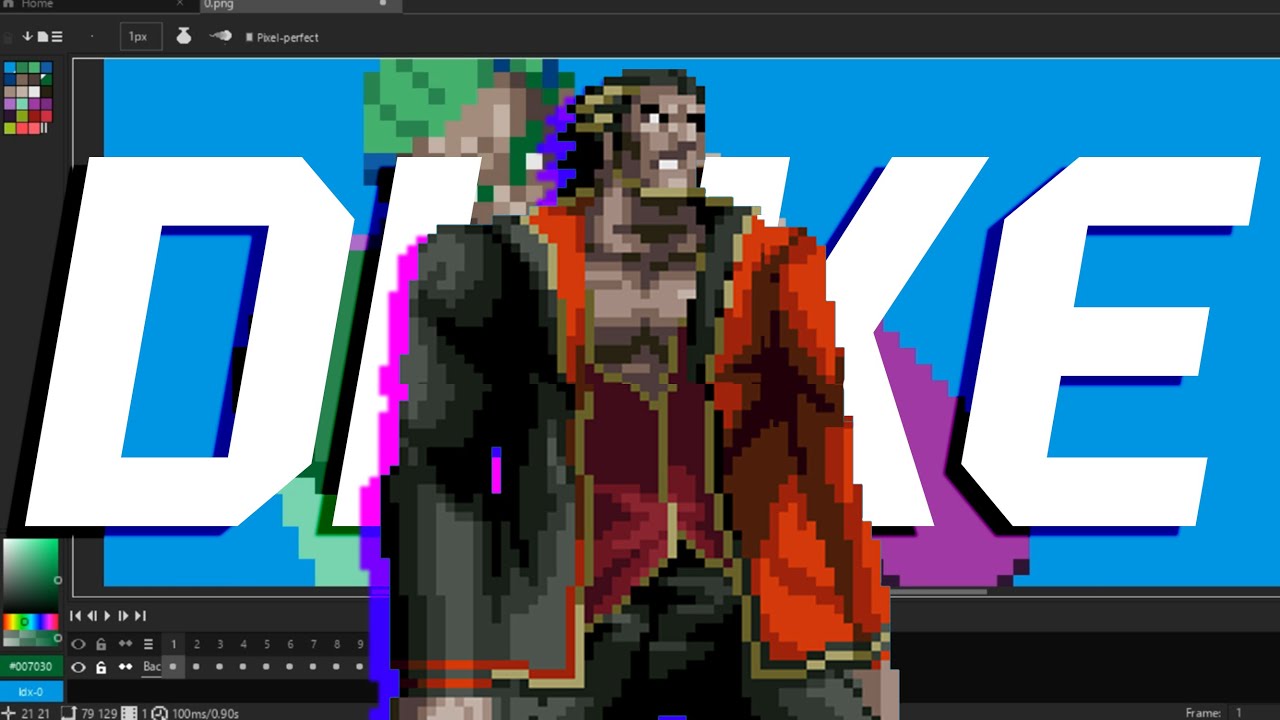
Task: Click cursor position crosshair icon in status bar
Action: click(8, 714)
